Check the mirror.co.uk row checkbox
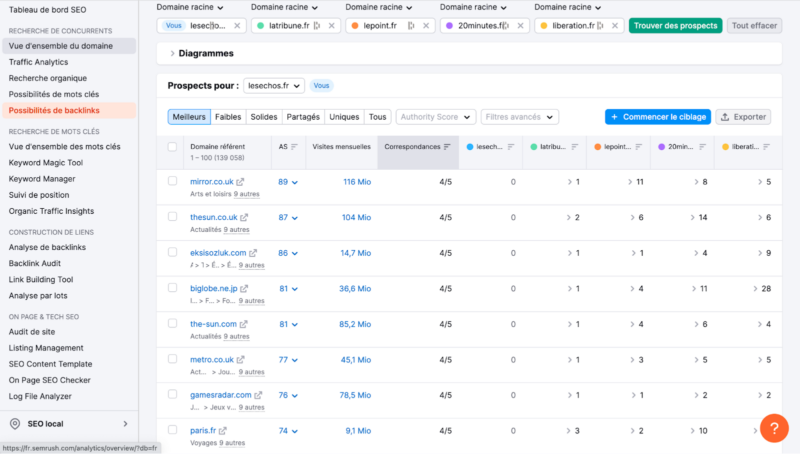Screen dimensions: 800x454 coord(172,181)
